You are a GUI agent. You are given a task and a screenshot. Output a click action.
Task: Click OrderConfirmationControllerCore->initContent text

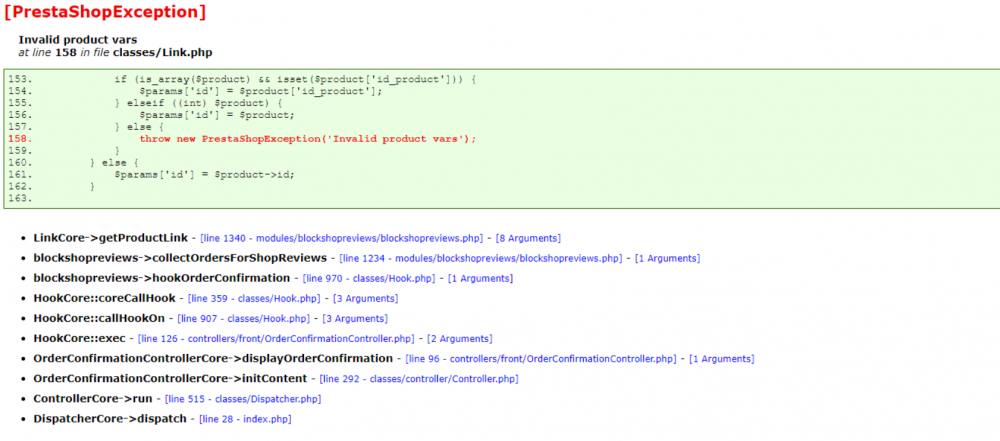click(x=170, y=379)
